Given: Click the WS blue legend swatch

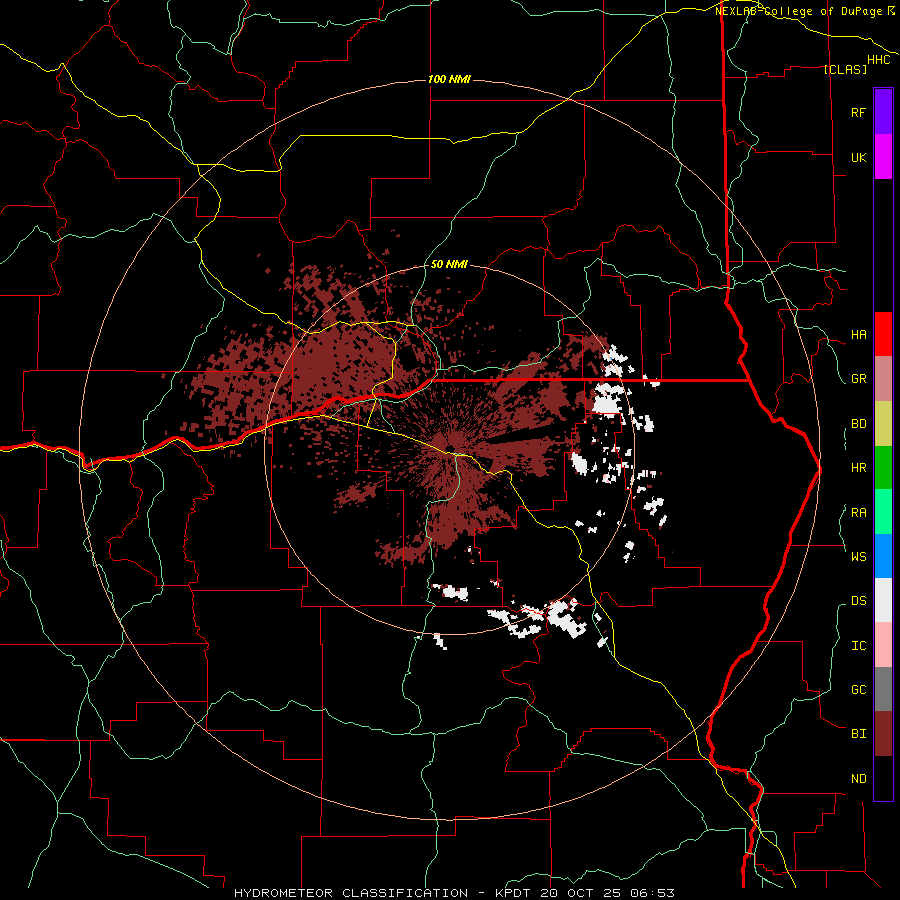Looking at the screenshot, I should pos(883,556).
